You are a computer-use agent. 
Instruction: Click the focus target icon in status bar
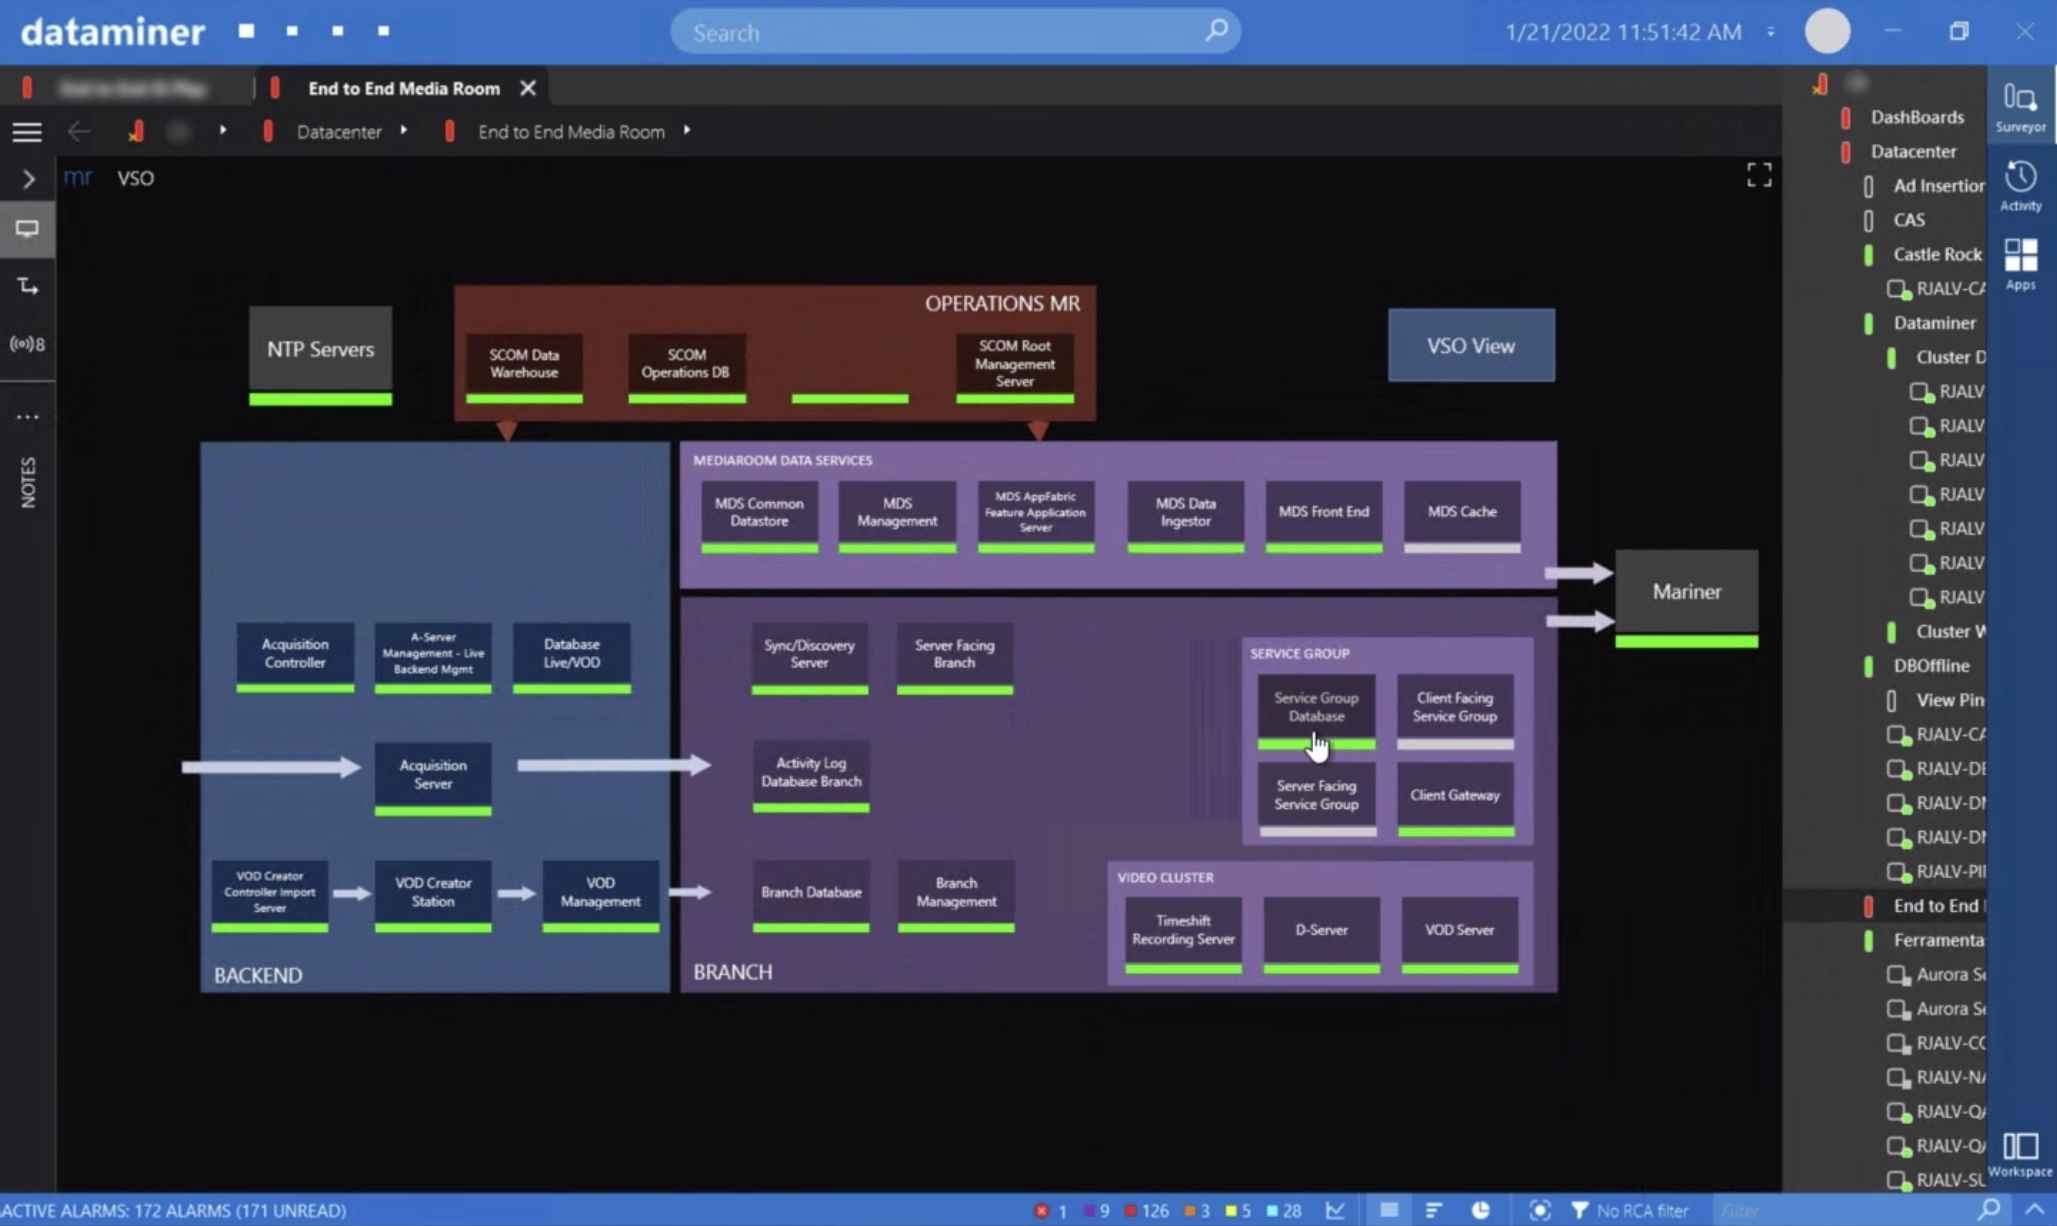click(x=1540, y=1210)
